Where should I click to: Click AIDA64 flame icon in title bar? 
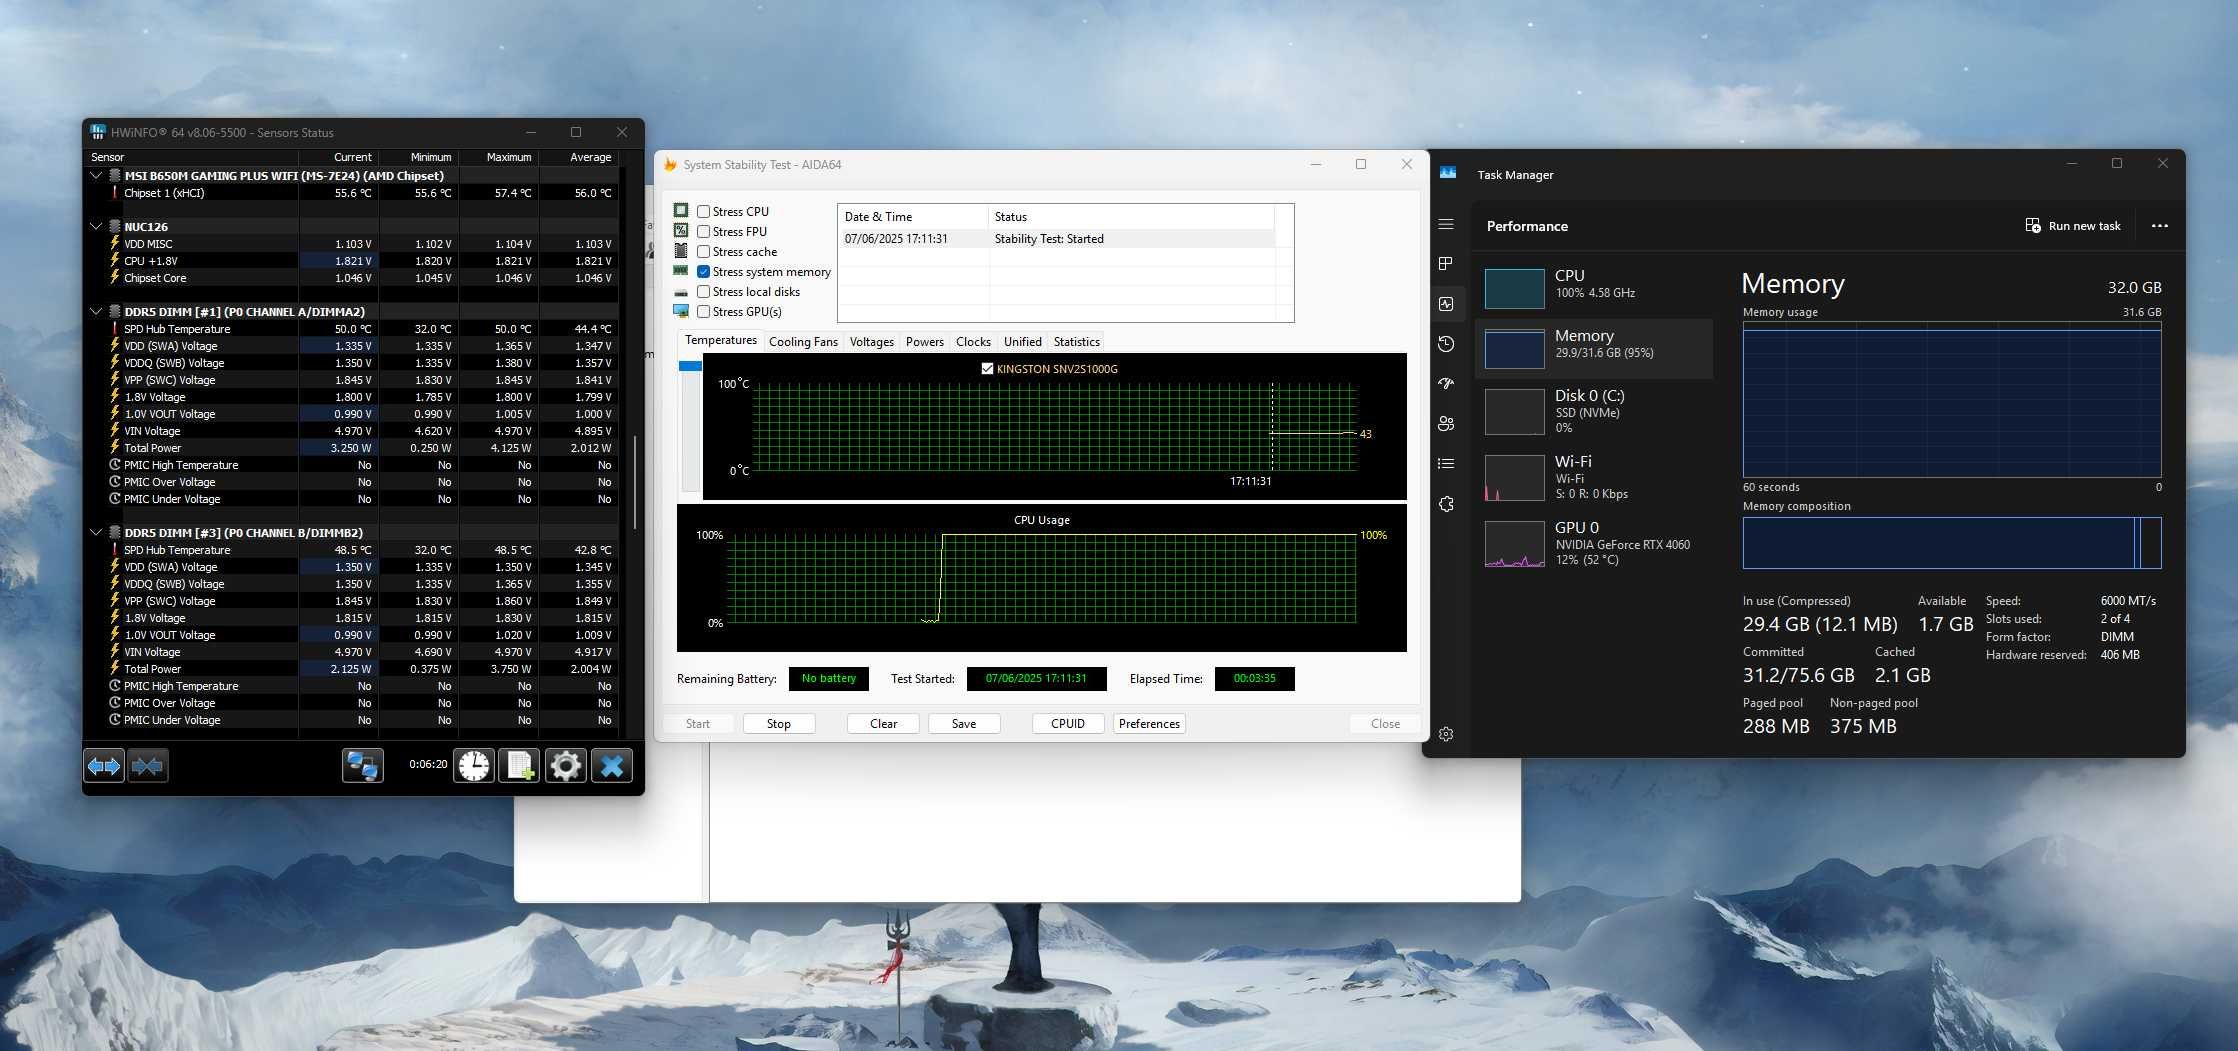click(670, 165)
